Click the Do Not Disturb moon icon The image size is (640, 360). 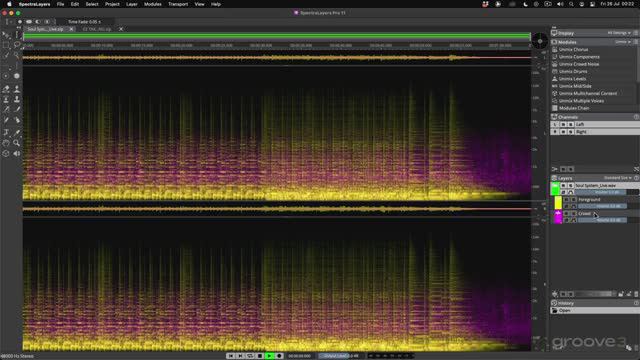pyautogui.click(x=525, y=4)
